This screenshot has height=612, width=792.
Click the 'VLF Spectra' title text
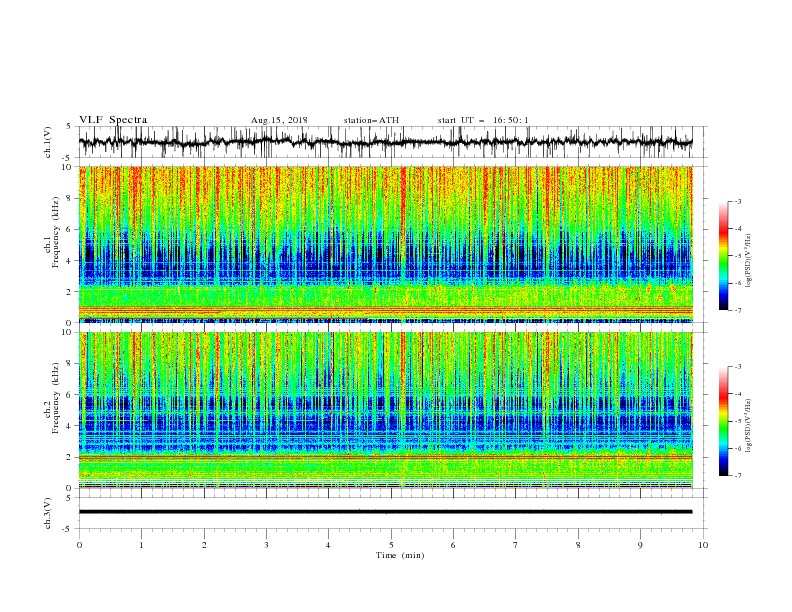113,120
